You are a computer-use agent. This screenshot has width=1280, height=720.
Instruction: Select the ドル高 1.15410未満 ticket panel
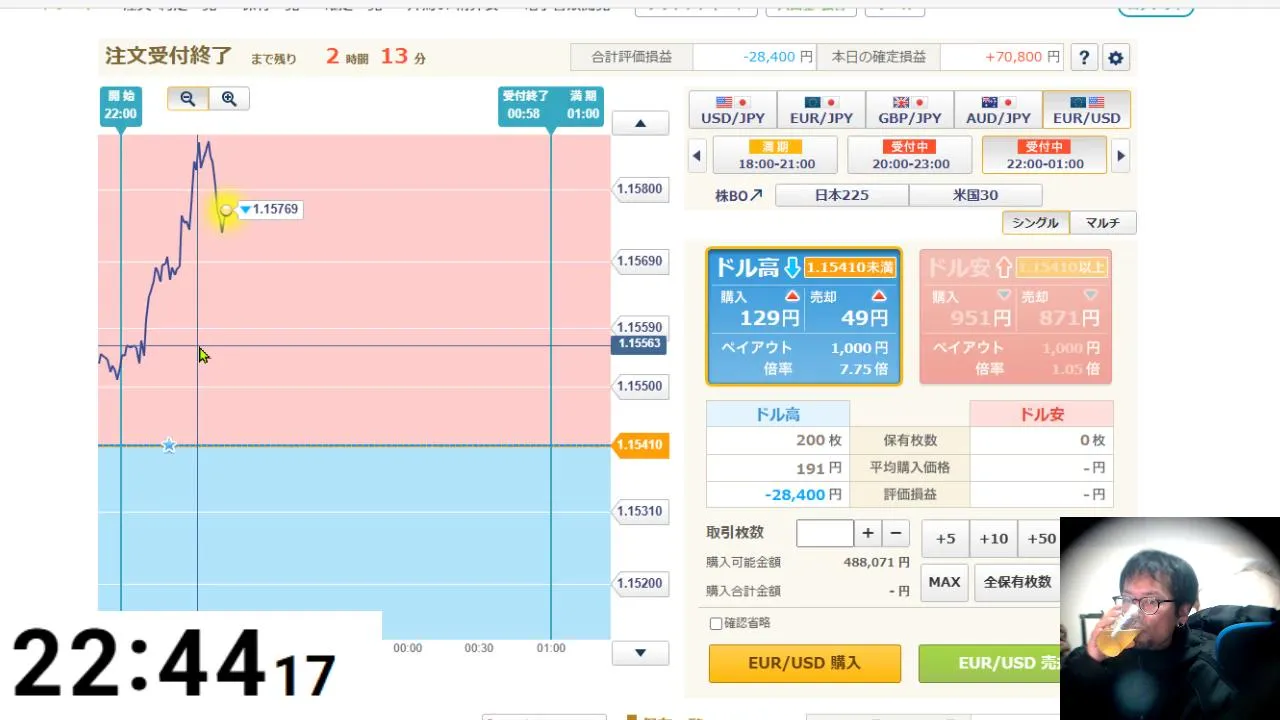(804, 316)
